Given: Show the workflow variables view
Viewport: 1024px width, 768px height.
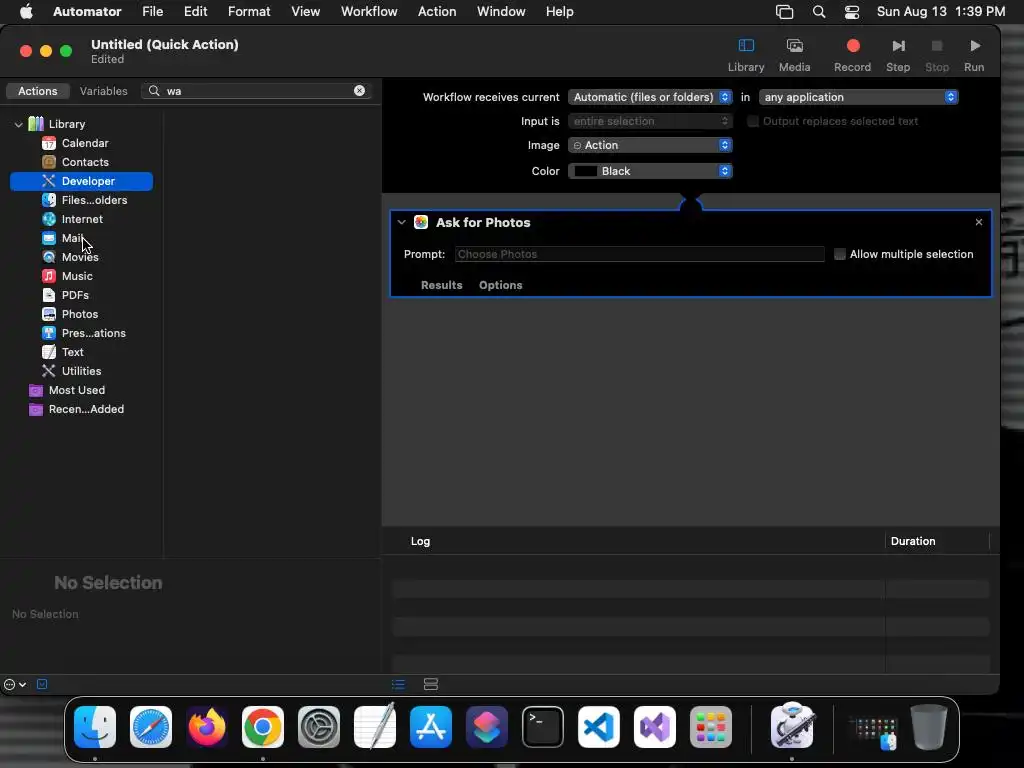Looking at the screenshot, I should (430, 684).
